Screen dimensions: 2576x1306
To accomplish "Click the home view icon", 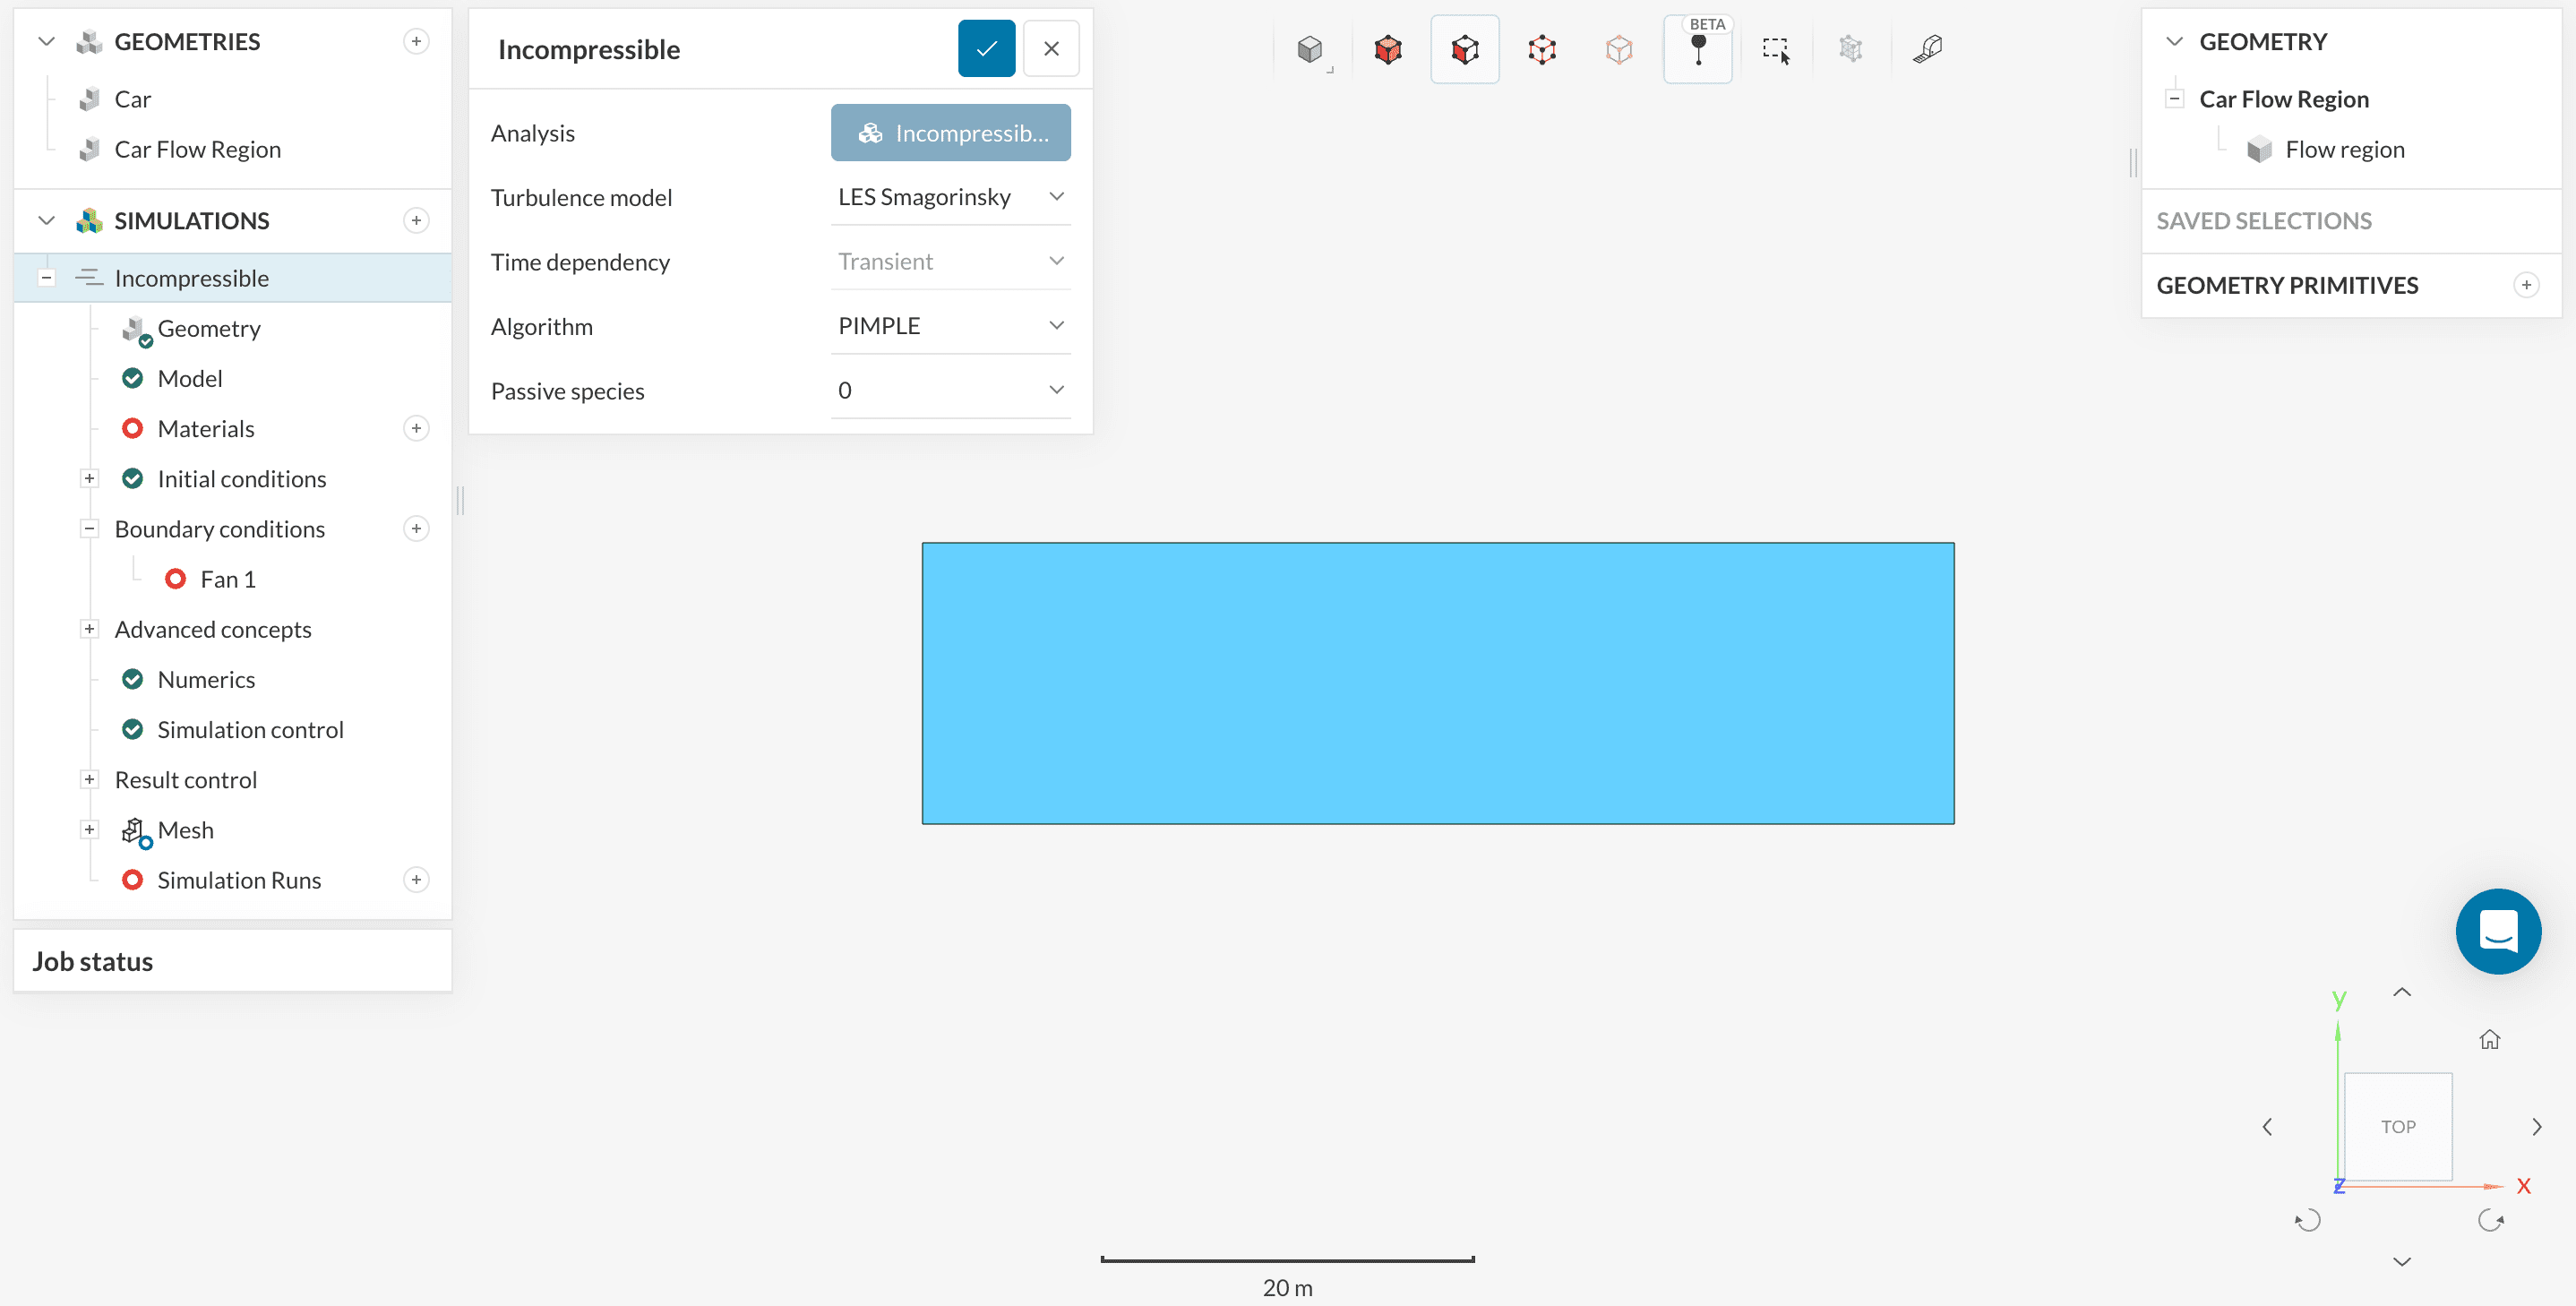I will 2489,1040.
